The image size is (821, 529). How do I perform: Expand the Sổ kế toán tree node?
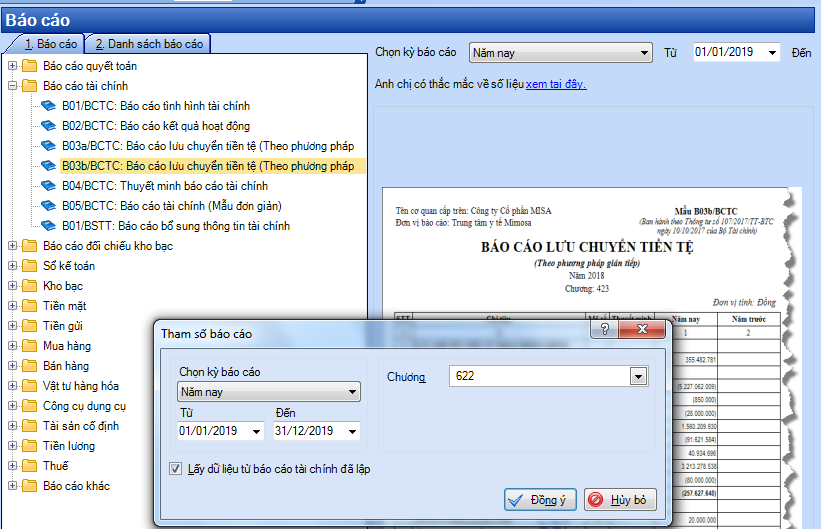[x=12, y=266]
